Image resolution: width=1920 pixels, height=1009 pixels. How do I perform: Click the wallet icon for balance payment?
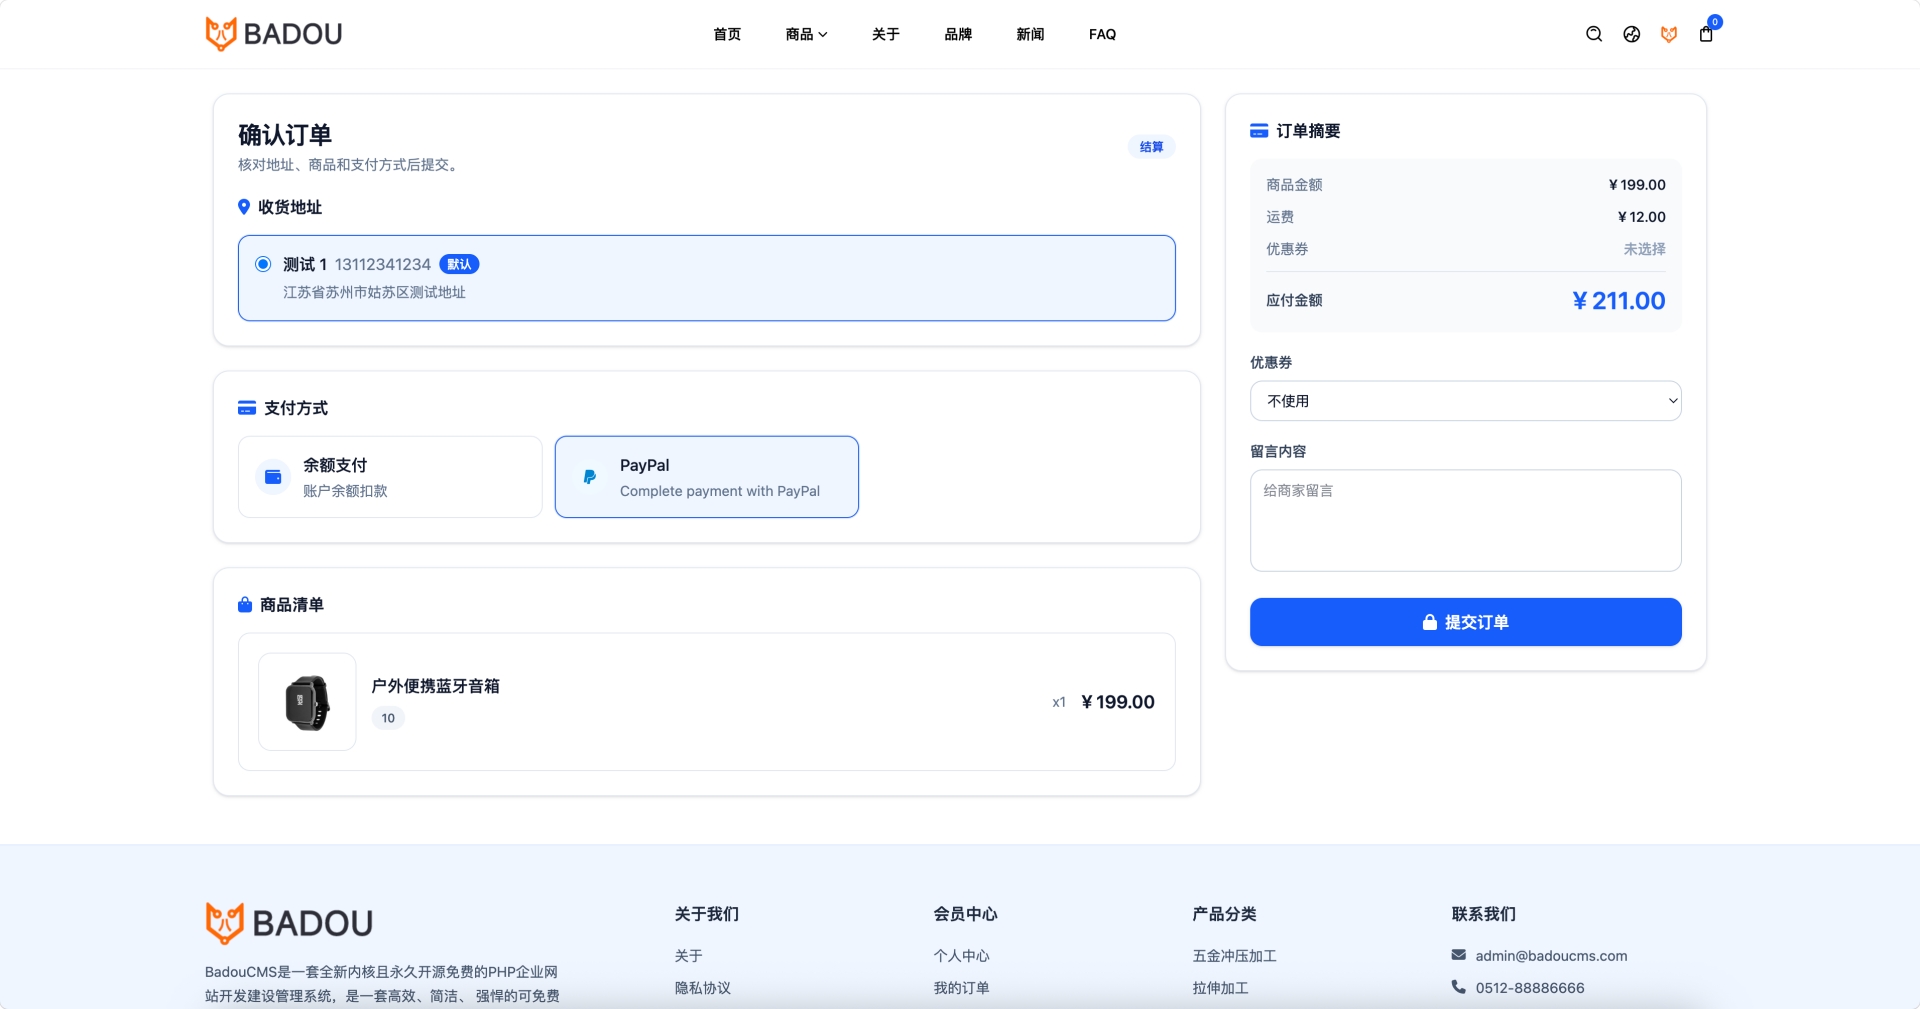[273, 477]
